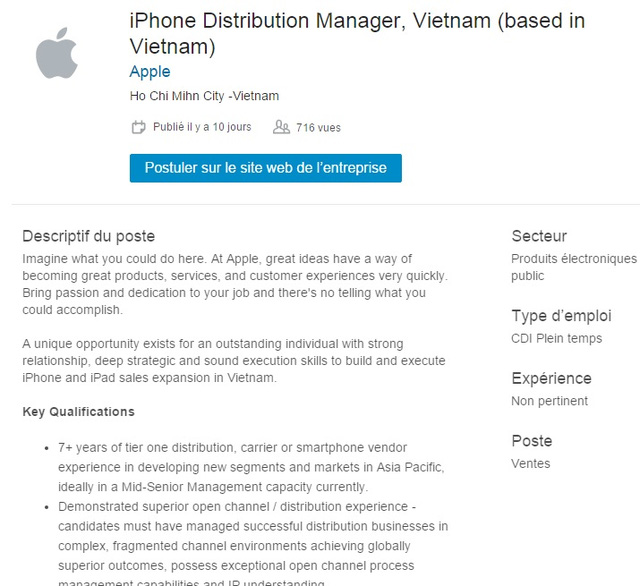Click the Ho Chi Mihn City location text
640x586 pixels.
pyautogui.click(x=204, y=96)
